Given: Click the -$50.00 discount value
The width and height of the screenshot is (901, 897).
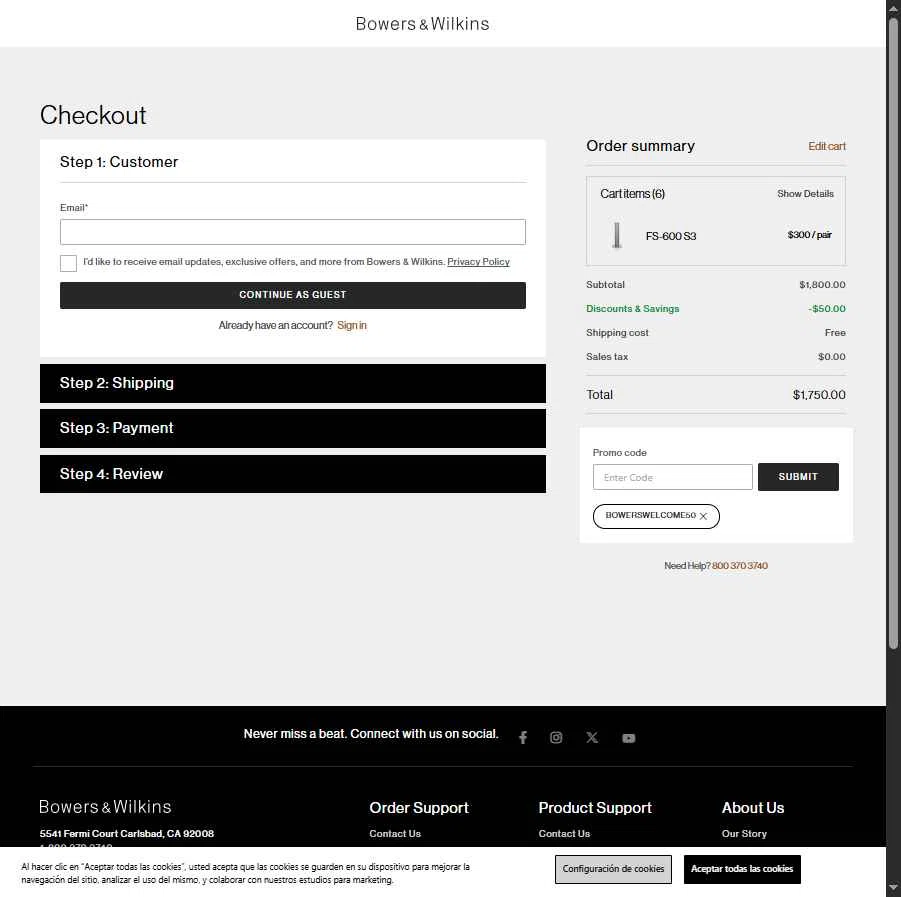Looking at the screenshot, I should click(x=827, y=309).
